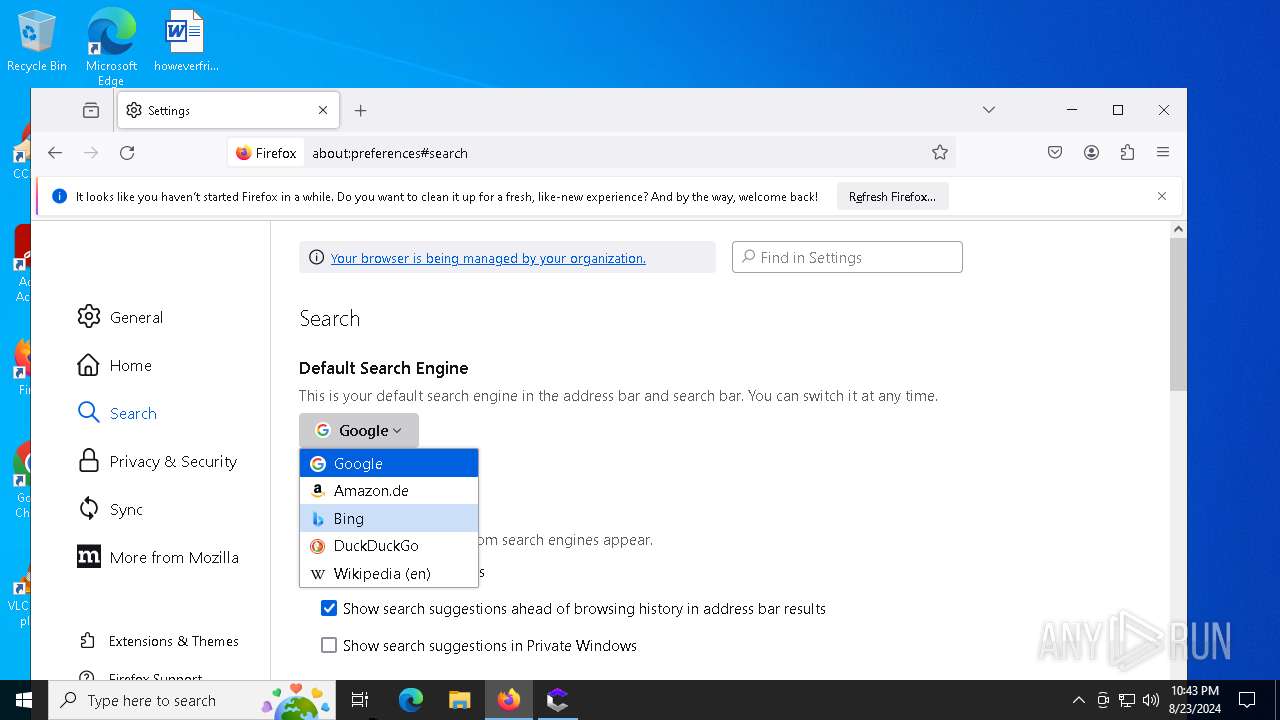Launch Microsoft Edge from the taskbar
The width and height of the screenshot is (1280, 720).
coord(411,700)
